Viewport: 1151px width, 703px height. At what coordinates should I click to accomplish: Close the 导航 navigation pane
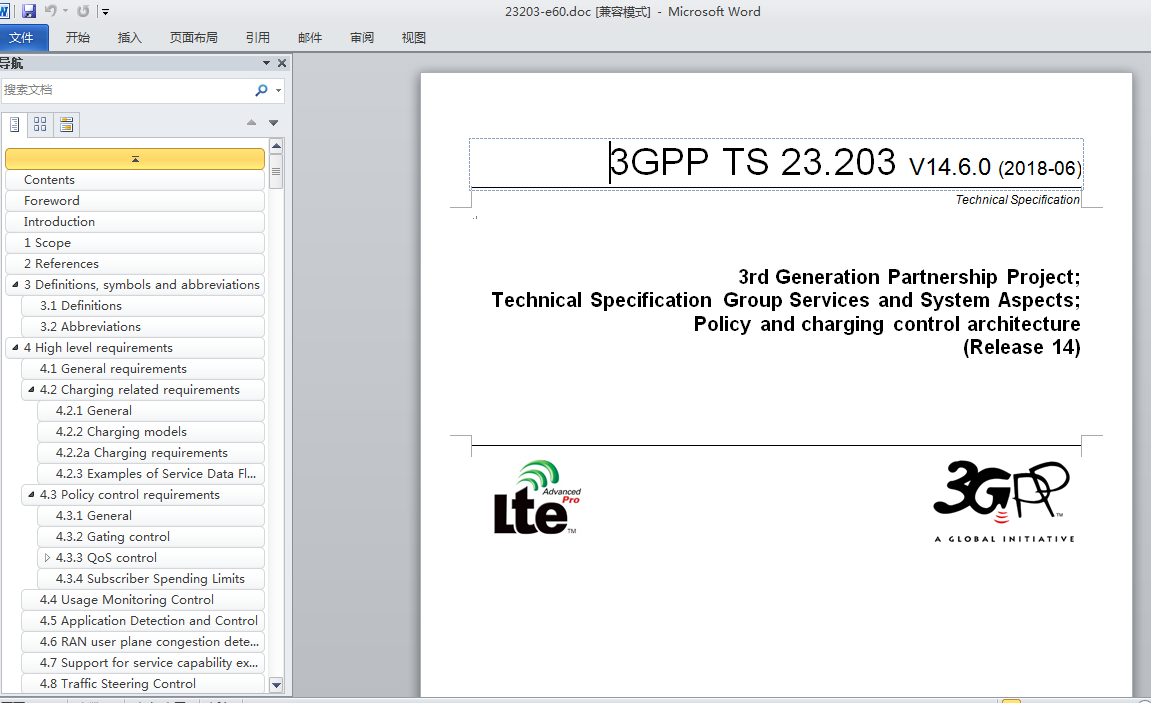tap(282, 63)
